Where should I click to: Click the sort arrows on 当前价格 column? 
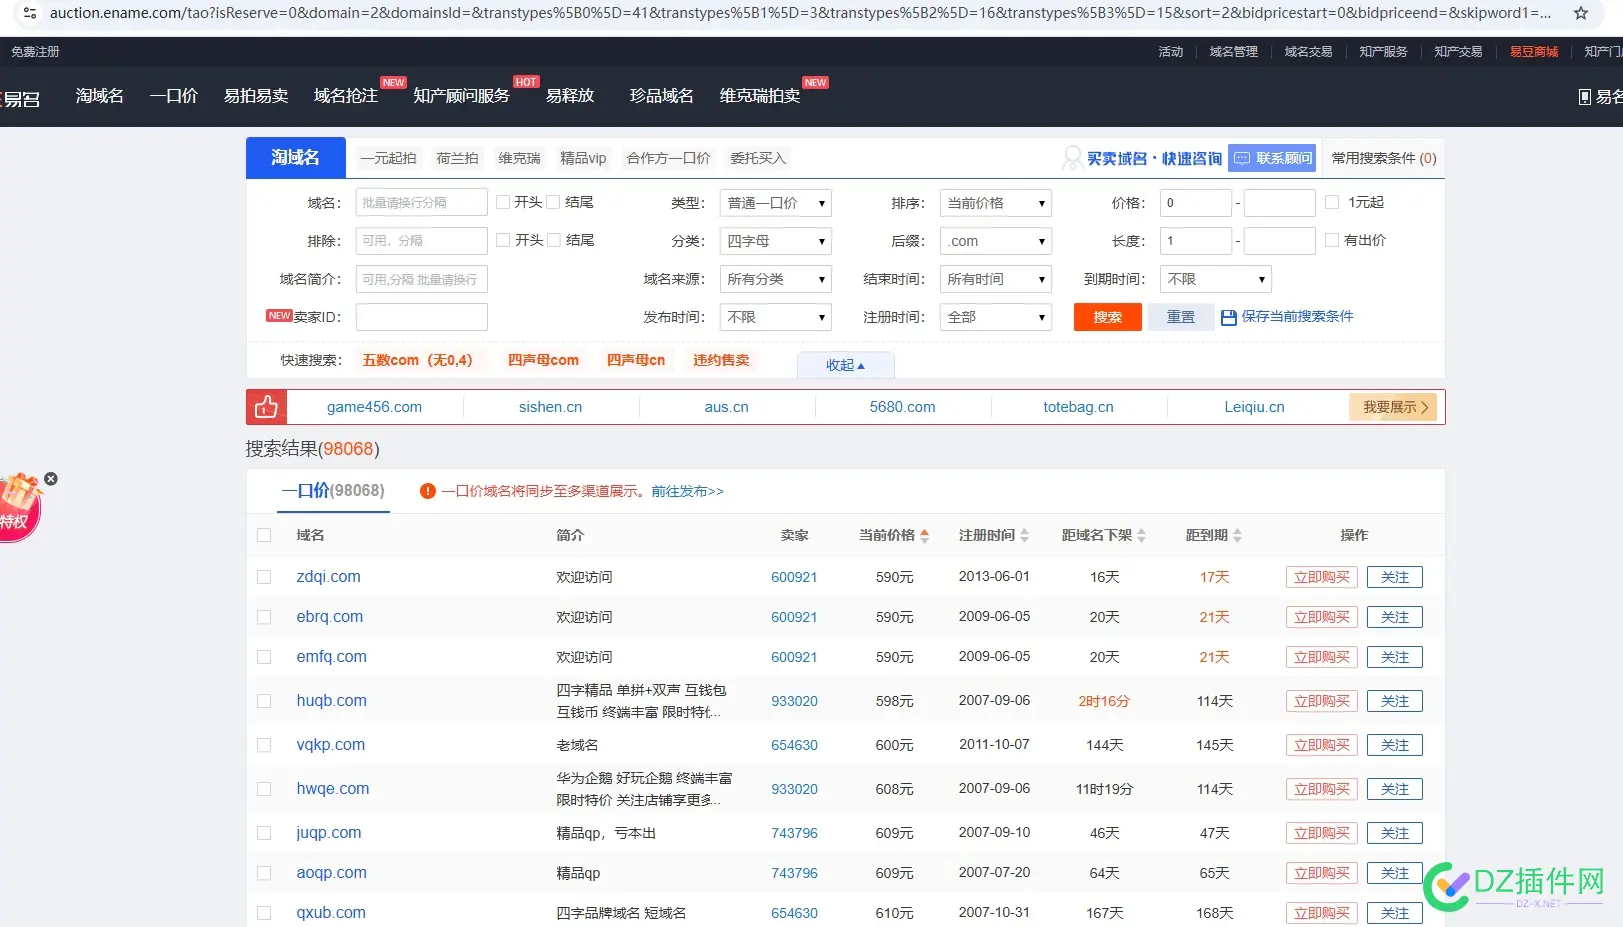(x=923, y=535)
